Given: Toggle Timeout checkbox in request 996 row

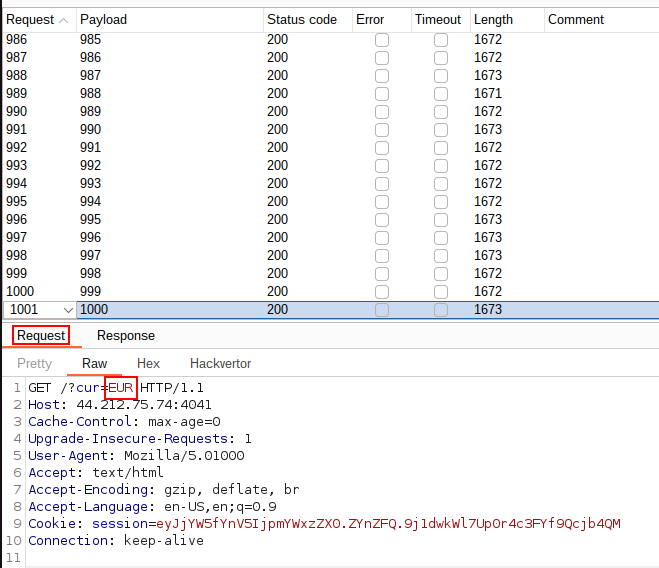Looking at the screenshot, I should point(440,220).
